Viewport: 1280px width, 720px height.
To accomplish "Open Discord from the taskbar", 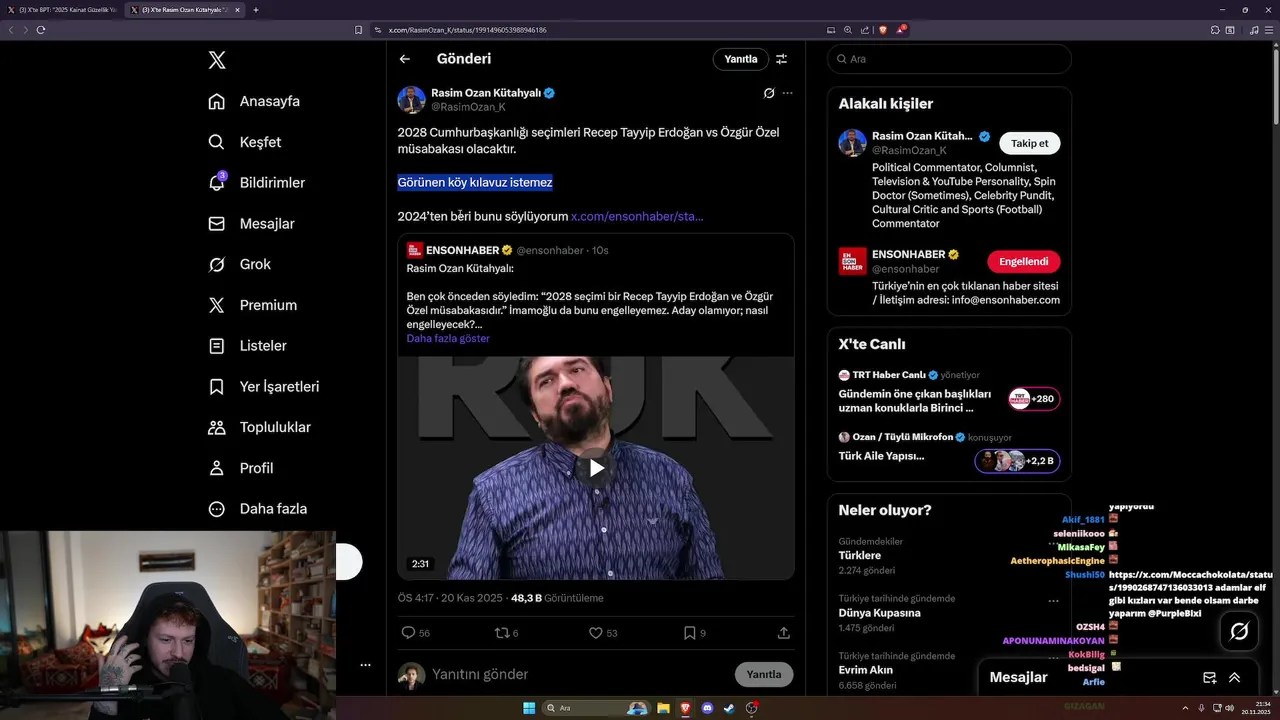I will 707,708.
